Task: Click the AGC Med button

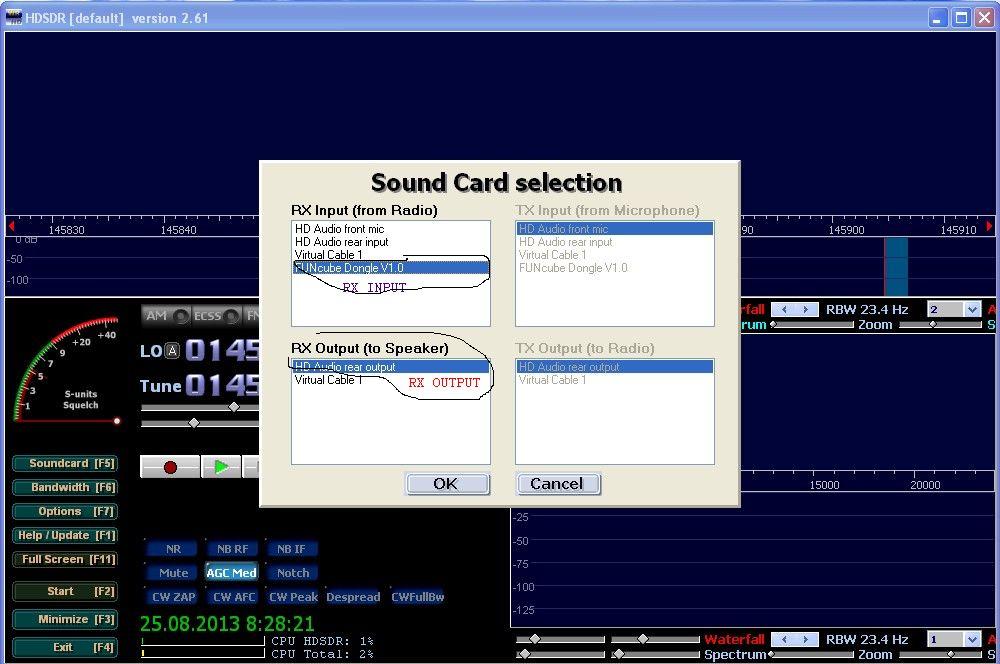Action: [232, 573]
